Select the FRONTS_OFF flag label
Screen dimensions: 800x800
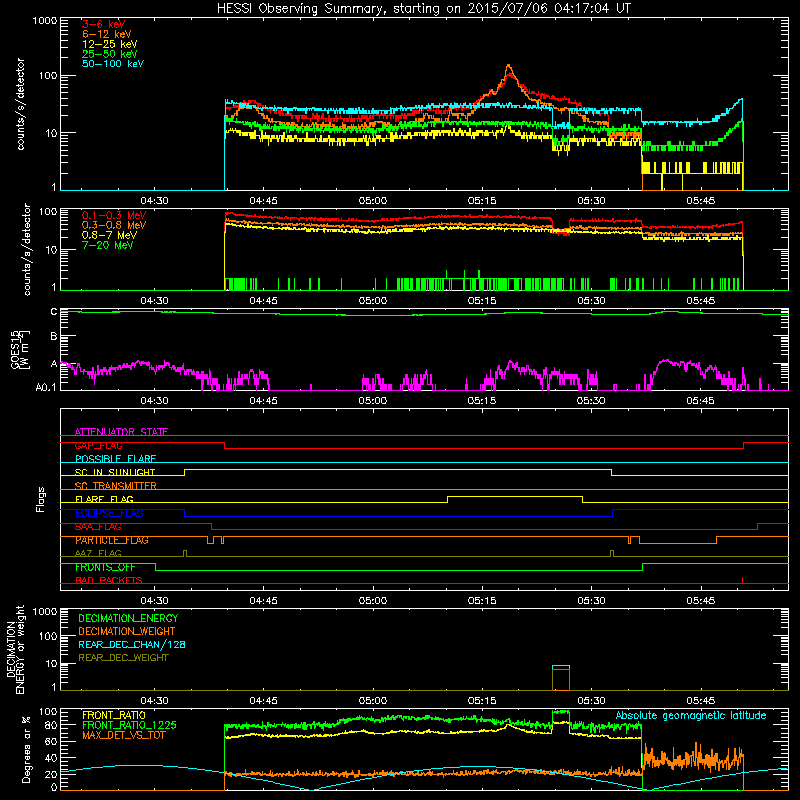(105, 567)
